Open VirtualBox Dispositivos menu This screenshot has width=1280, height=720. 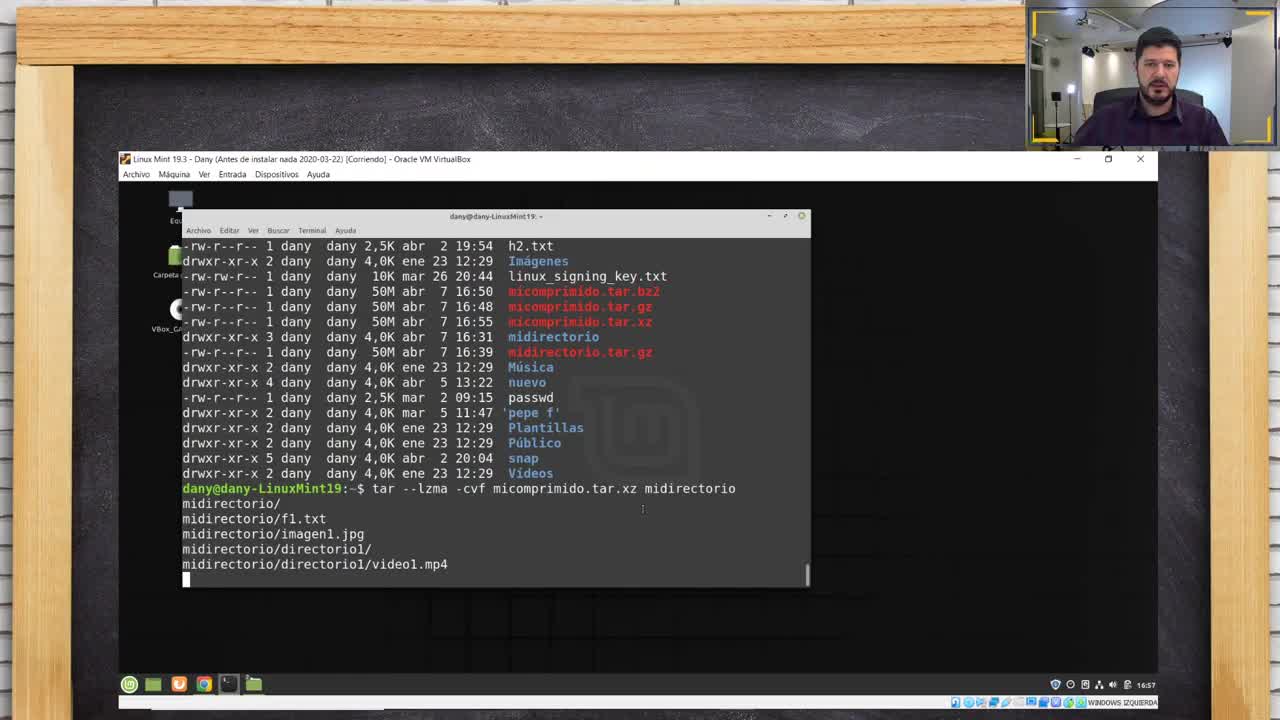tap(276, 175)
